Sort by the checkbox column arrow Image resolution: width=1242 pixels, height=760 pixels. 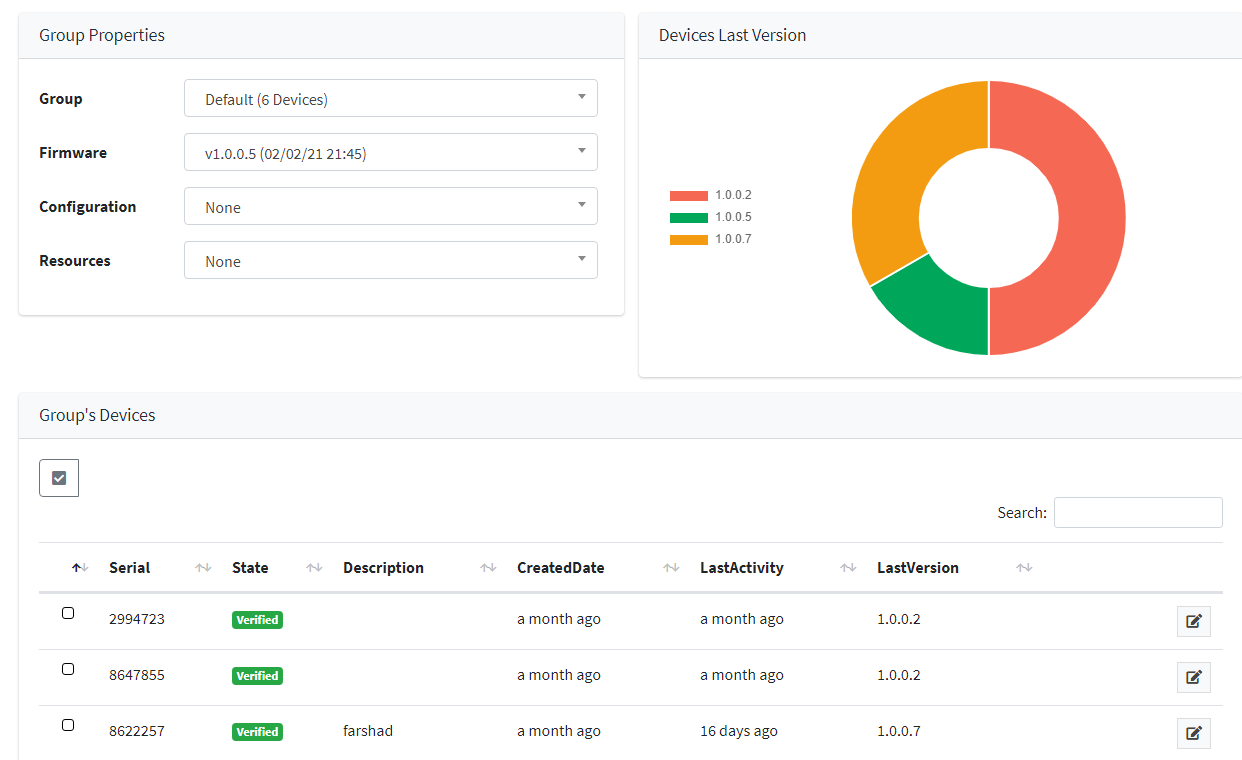[80, 568]
